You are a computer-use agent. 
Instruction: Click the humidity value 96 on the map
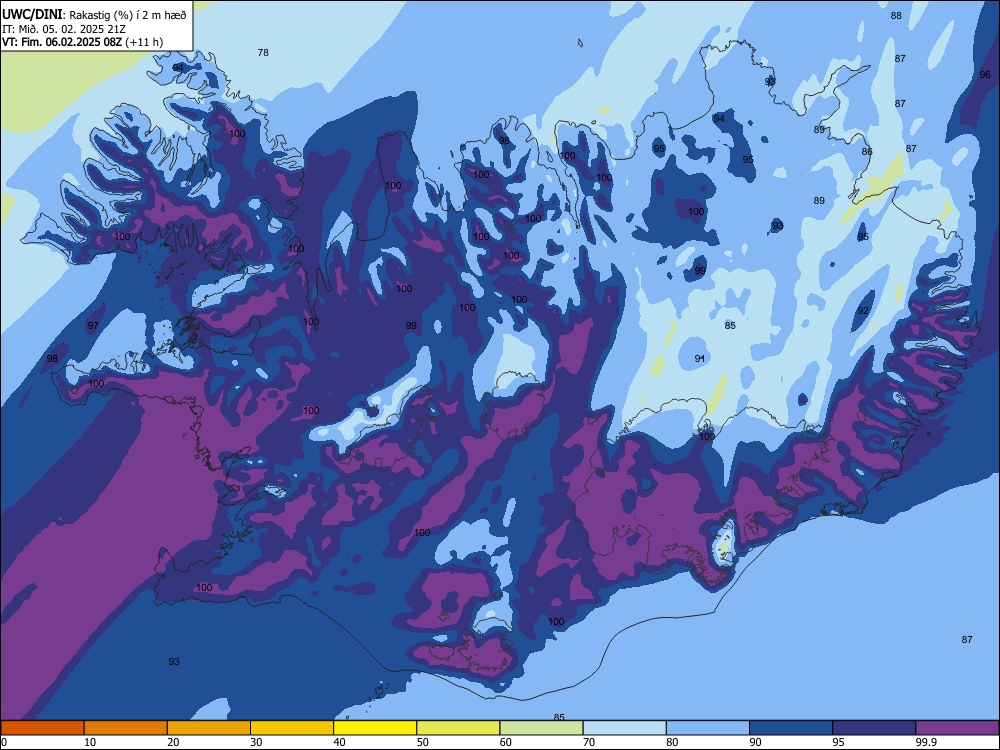tap(985, 75)
